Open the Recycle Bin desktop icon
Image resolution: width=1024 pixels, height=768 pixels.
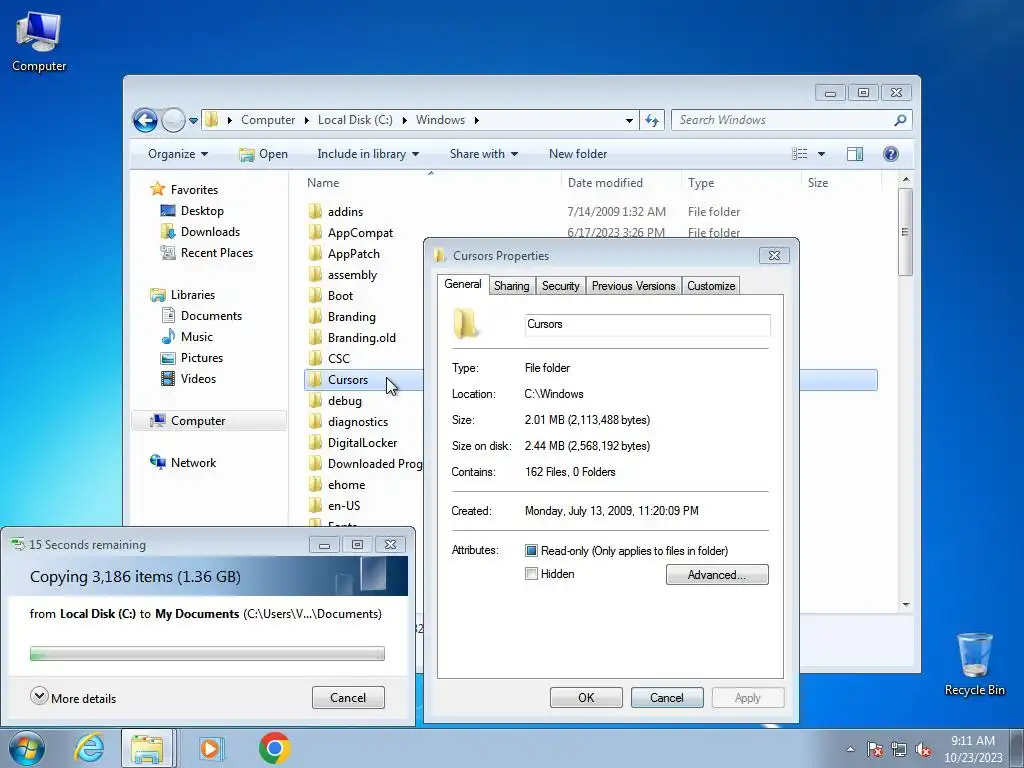click(974, 664)
